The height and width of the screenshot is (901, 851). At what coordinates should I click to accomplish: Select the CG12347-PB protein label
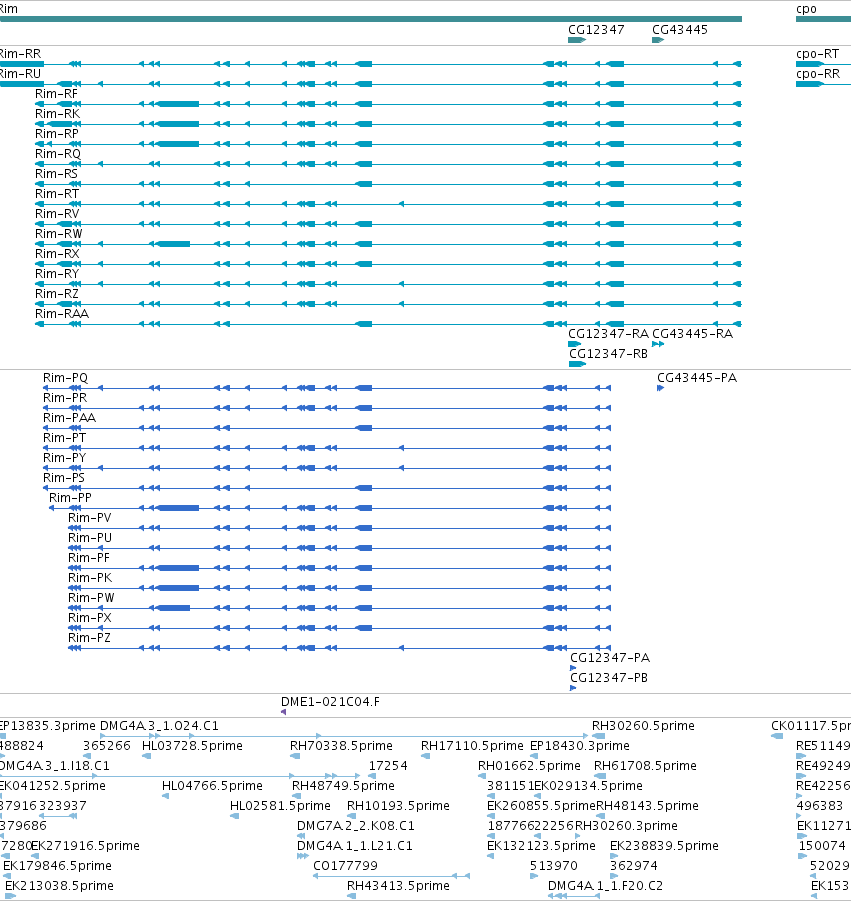coord(609,678)
